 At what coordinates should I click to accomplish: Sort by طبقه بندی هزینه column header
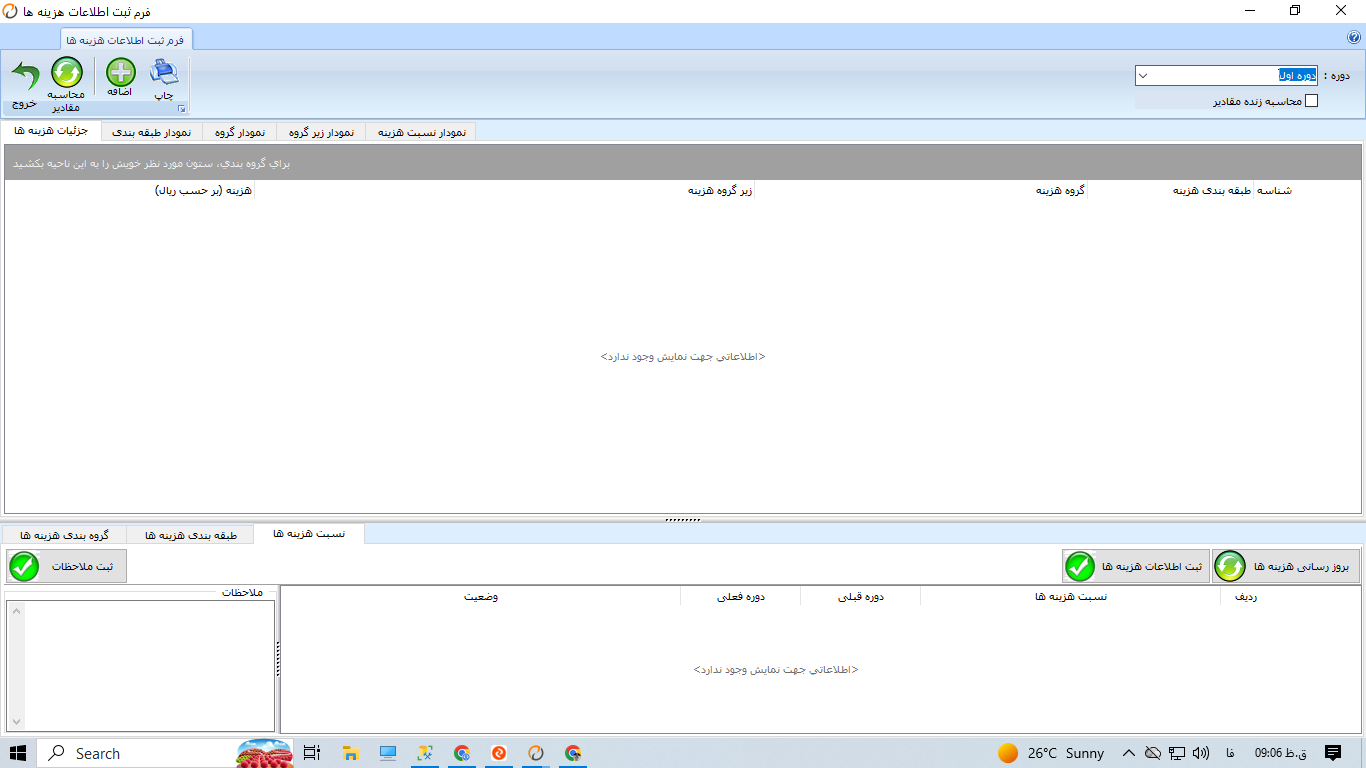1171,190
